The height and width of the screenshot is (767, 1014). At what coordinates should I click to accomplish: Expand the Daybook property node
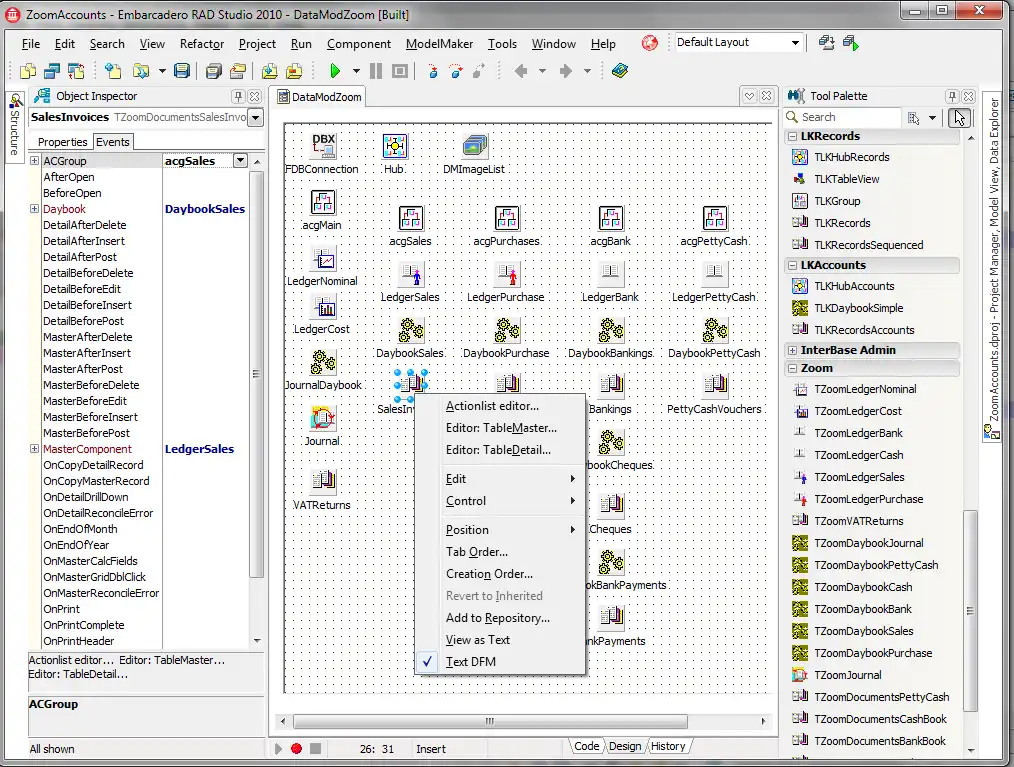pos(34,208)
